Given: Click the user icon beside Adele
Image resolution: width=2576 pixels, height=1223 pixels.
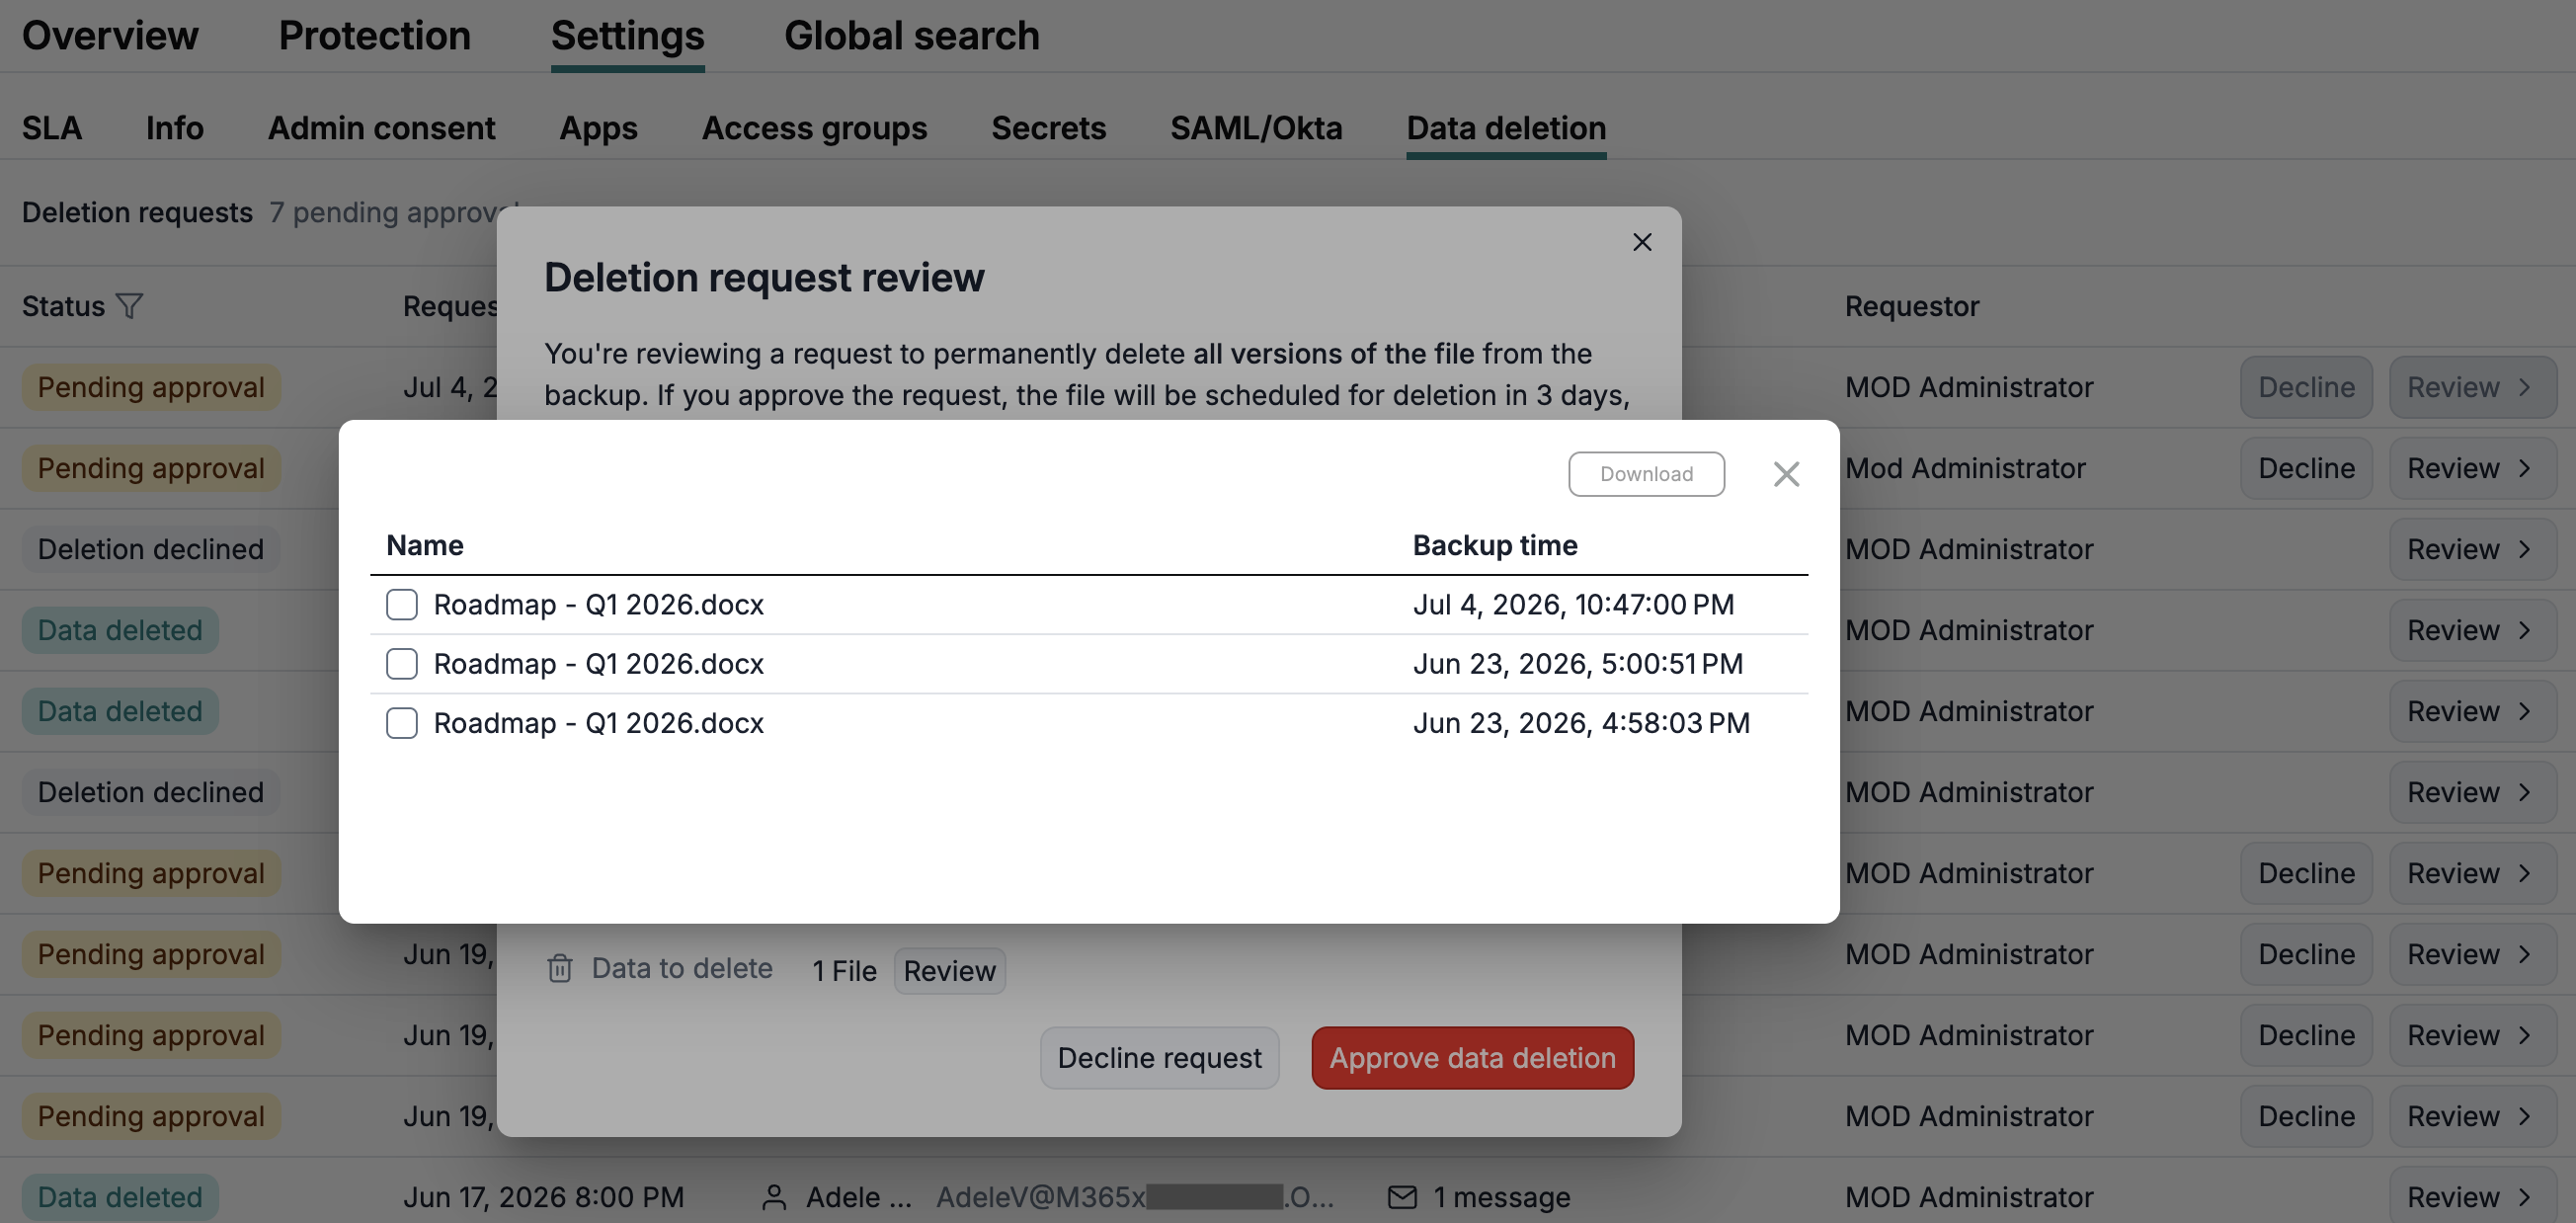Looking at the screenshot, I should coord(774,1197).
